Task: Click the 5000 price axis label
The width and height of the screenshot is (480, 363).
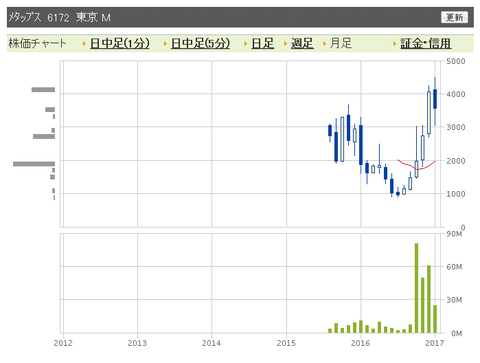Action: click(456, 61)
